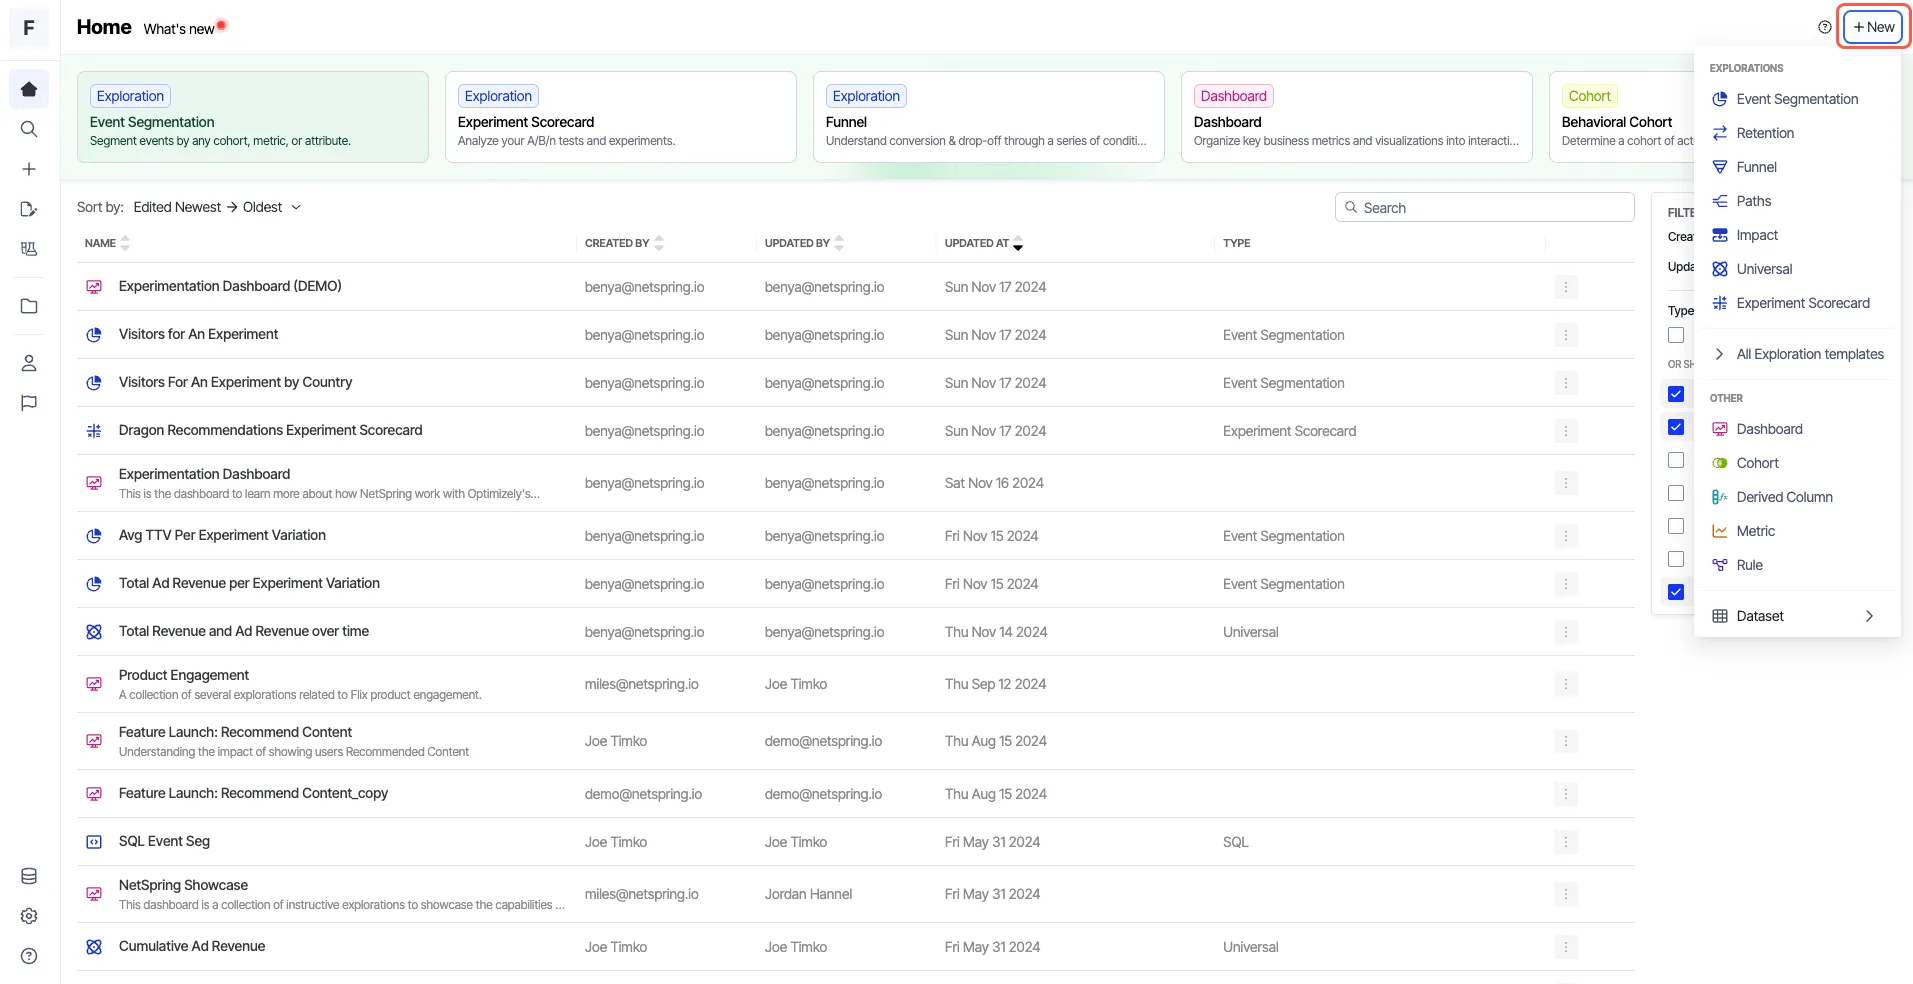Click the sidebar search magnifier icon
The height and width of the screenshot is (984, 1913).
29,129
